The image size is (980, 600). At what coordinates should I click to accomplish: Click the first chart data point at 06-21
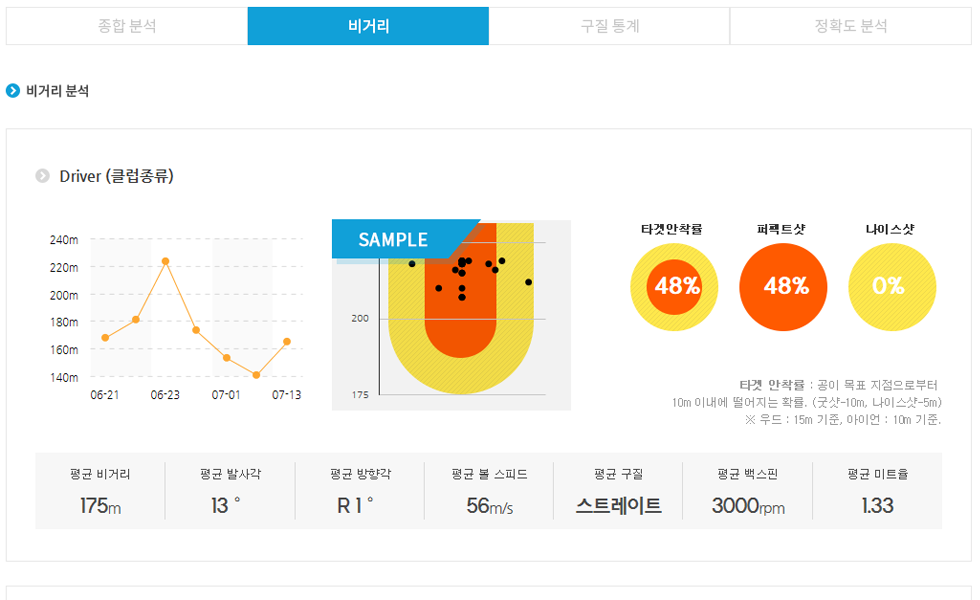pyautogui.click(x=105, y=338)
